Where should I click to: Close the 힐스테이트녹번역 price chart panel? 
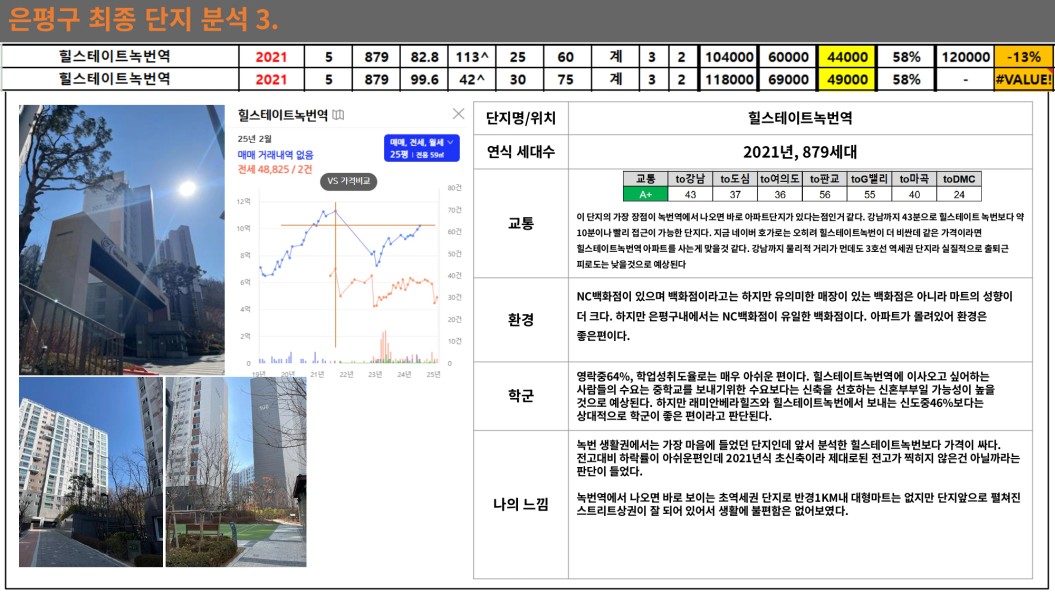[x=458, y=114]
